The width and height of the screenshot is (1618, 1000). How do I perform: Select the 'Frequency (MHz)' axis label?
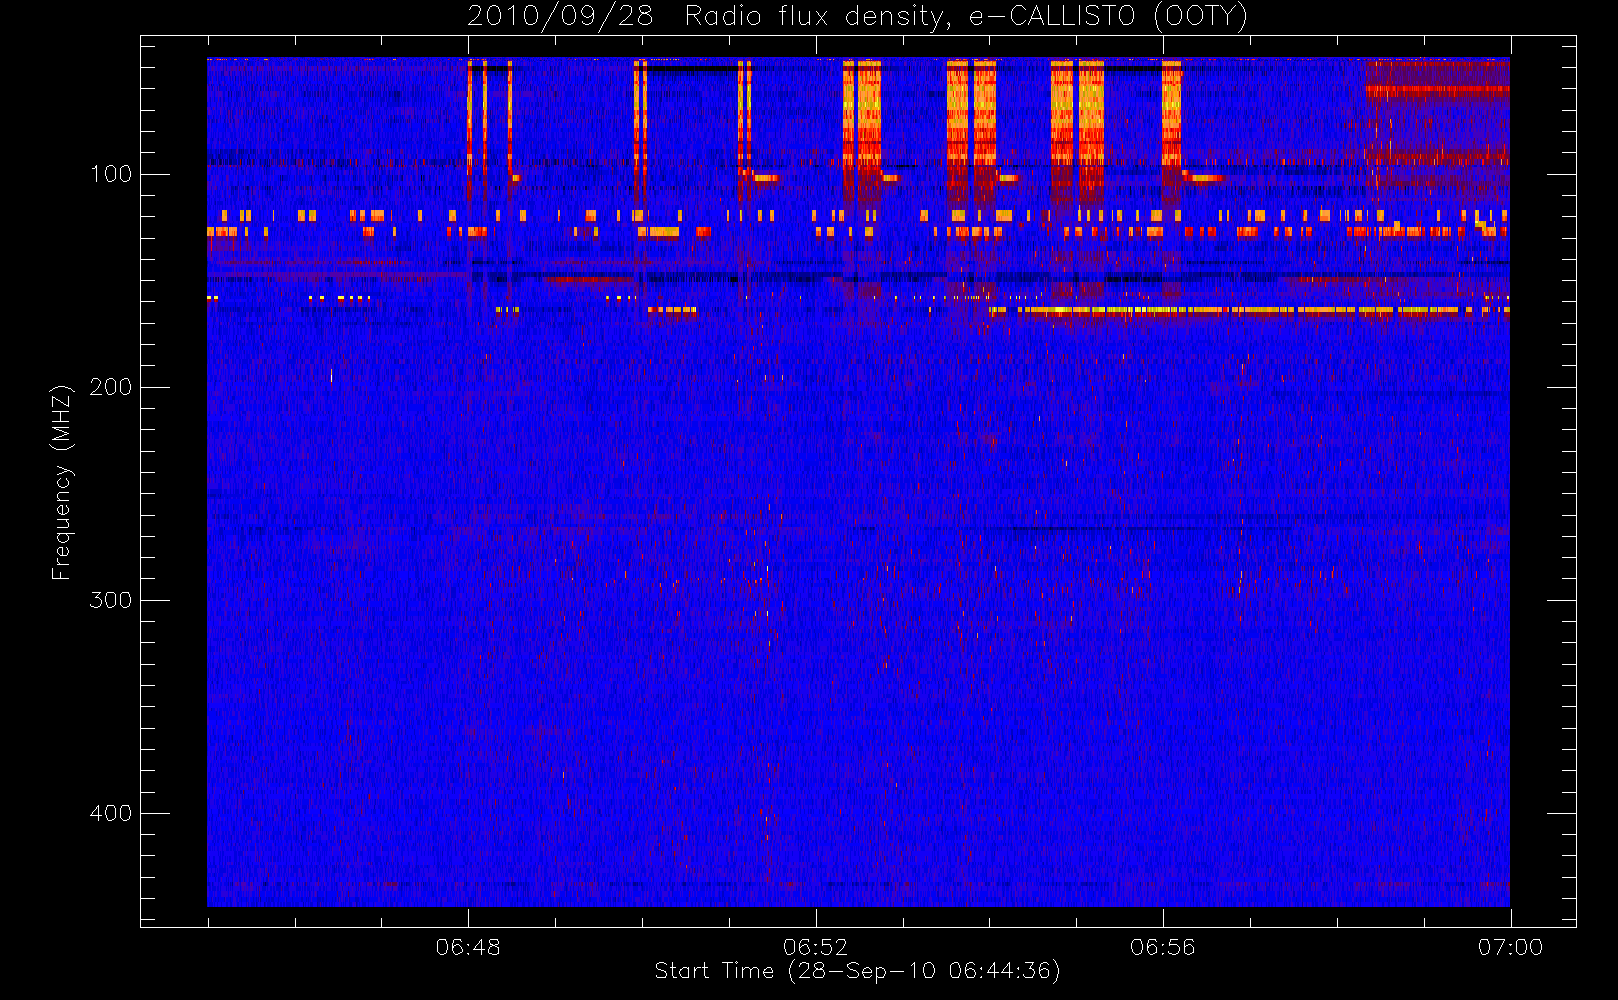(x=62, y=482)
